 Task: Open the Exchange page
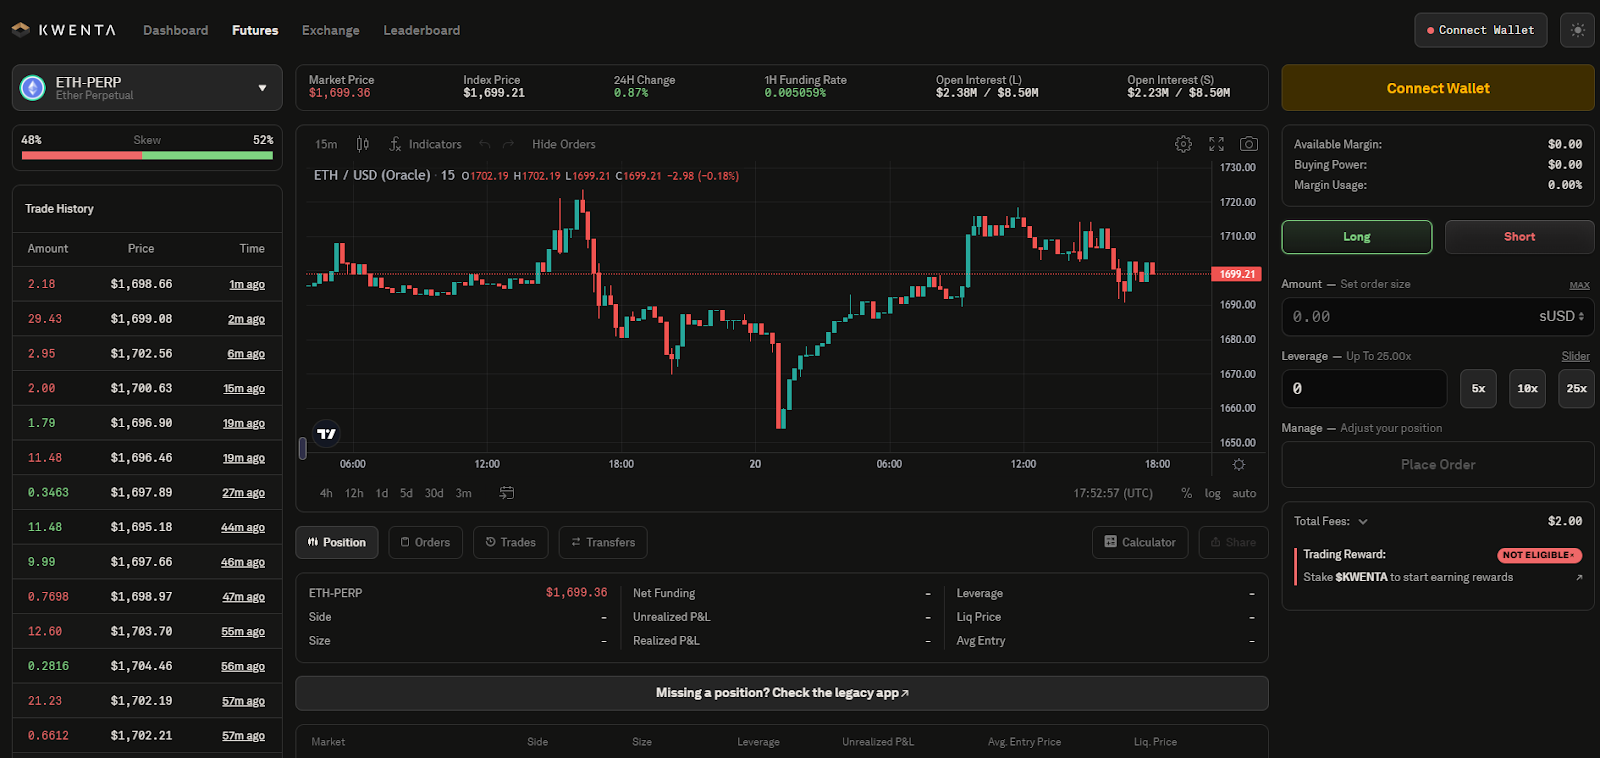331,30
